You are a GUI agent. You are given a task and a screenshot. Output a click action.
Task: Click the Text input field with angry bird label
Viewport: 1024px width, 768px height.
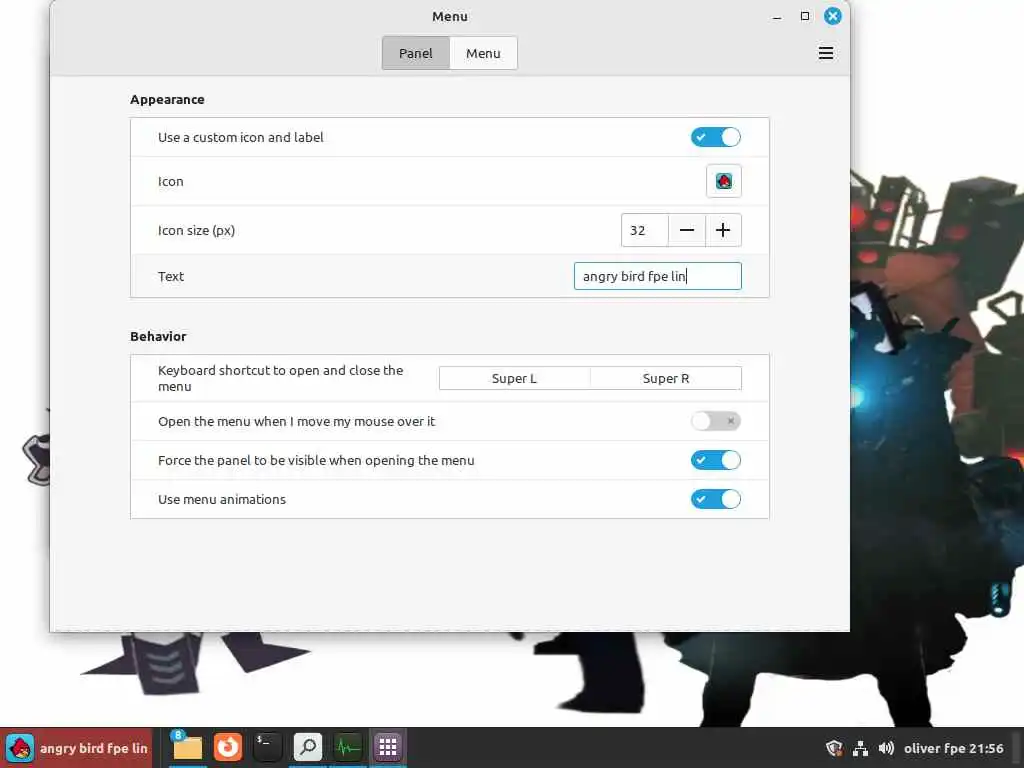pyautogui.click(x=658, y=276)
